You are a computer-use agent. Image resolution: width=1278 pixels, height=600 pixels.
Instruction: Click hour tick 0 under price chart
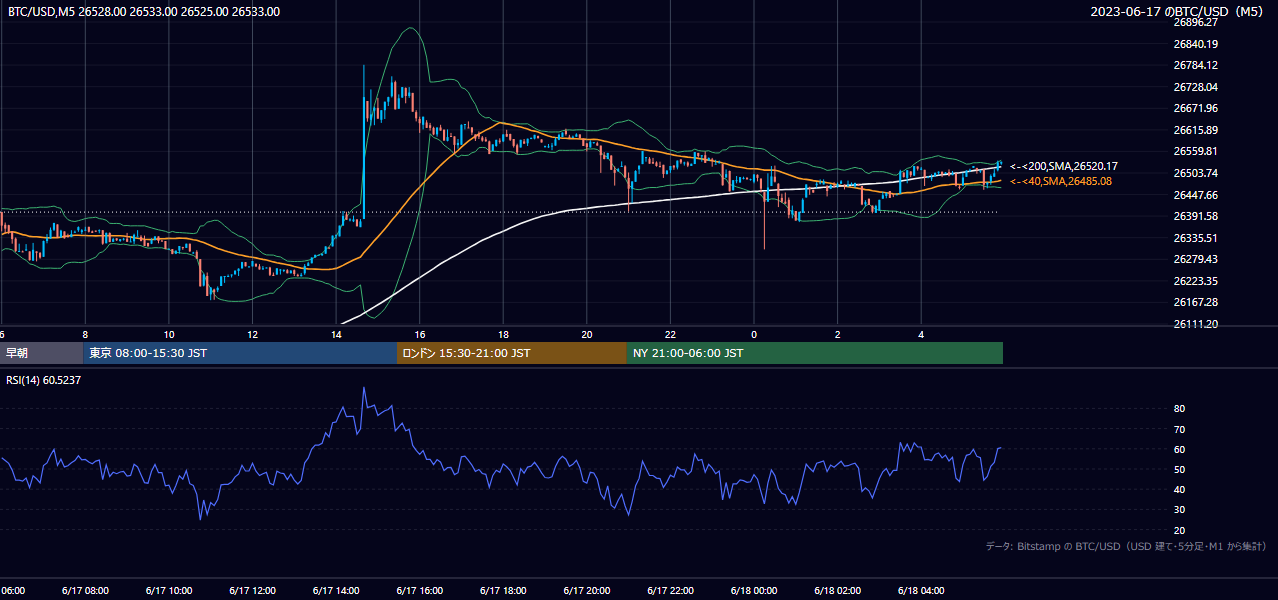pyautogui.click(x=754, y=334)
